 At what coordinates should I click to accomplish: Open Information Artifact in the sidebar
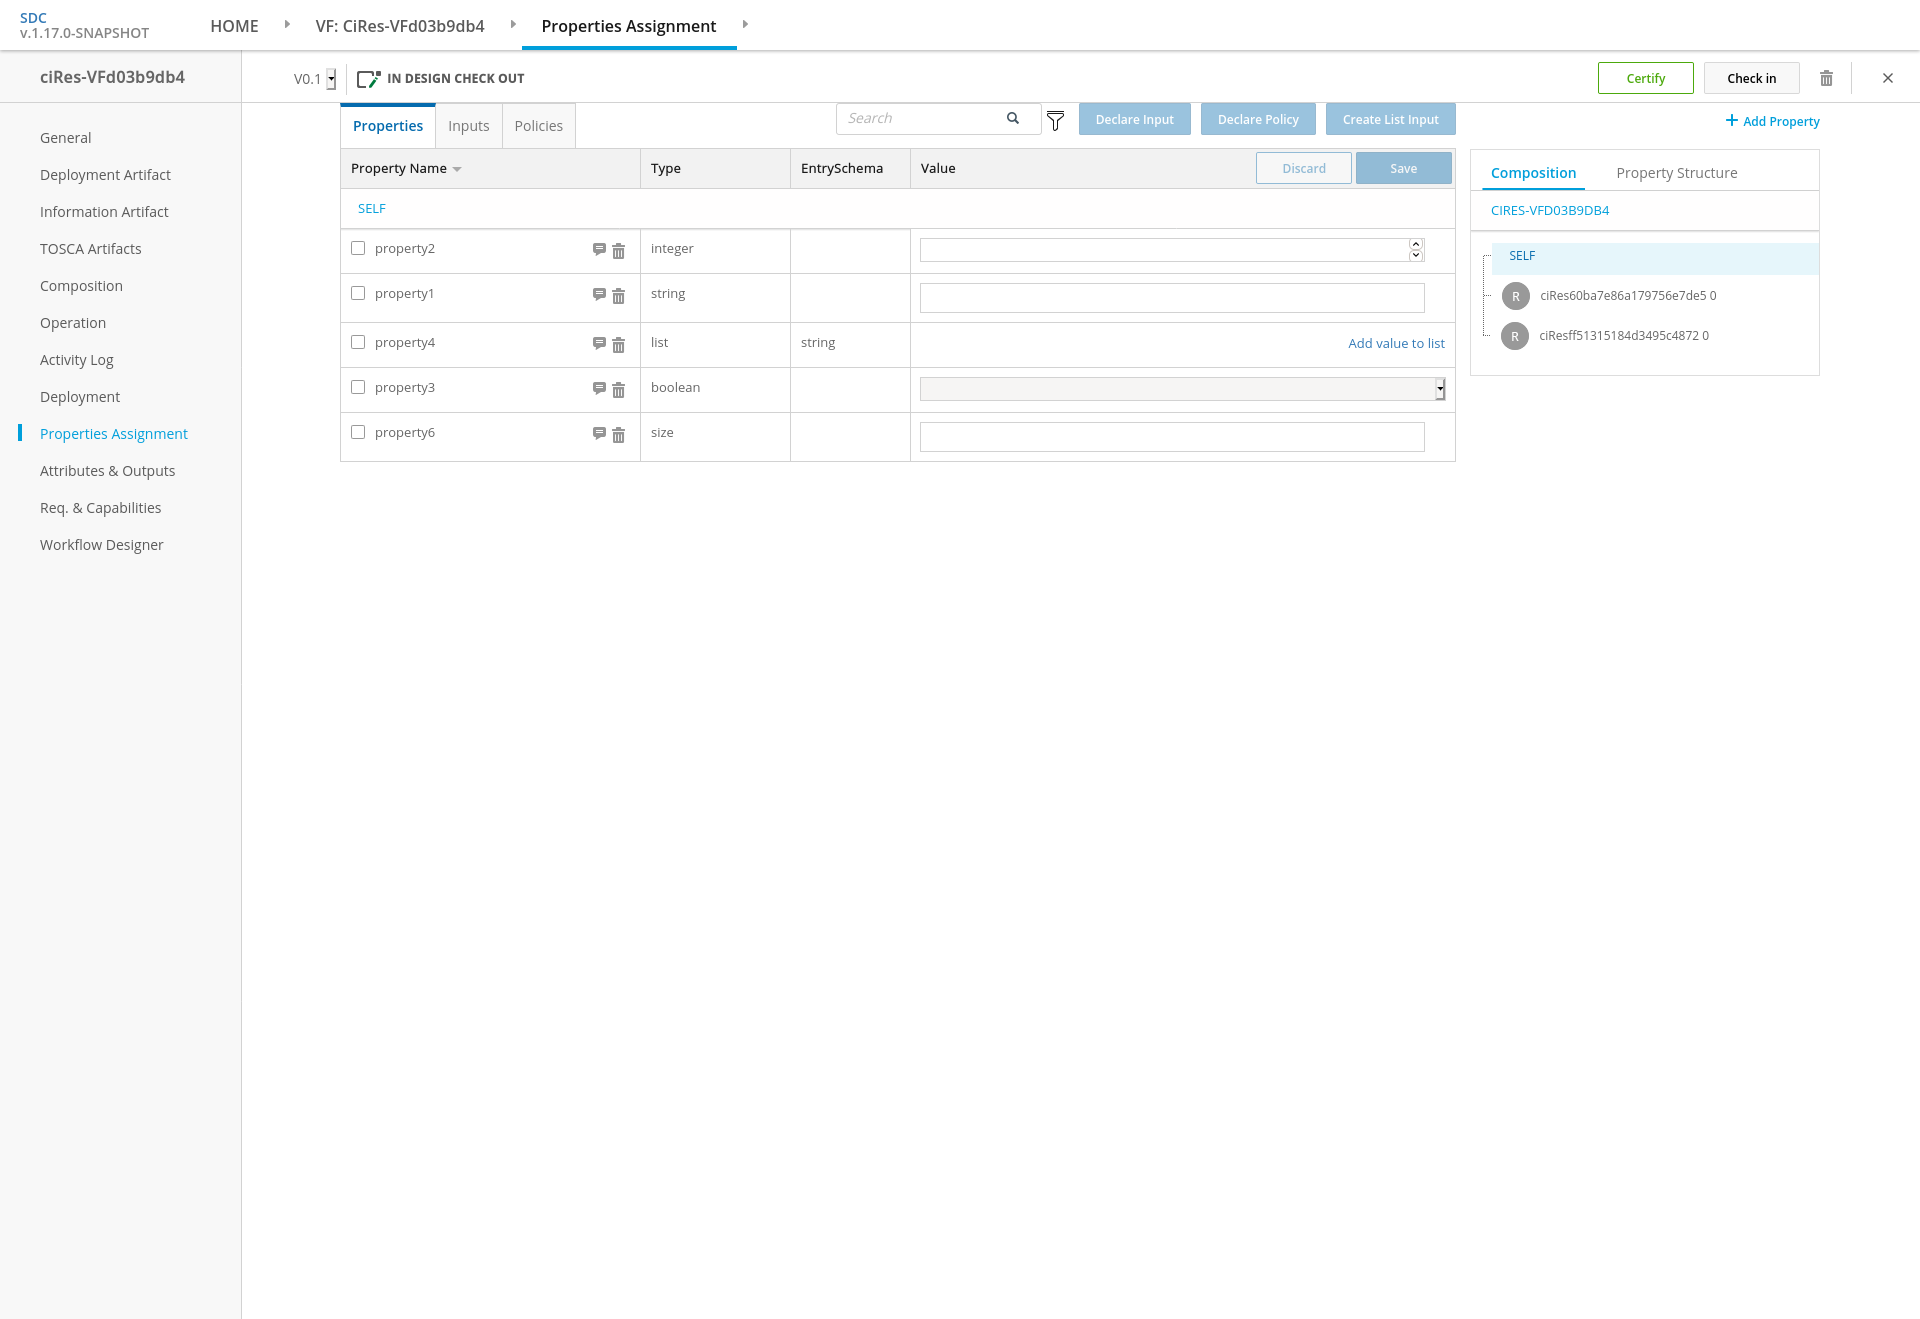(x=104, y=212)
